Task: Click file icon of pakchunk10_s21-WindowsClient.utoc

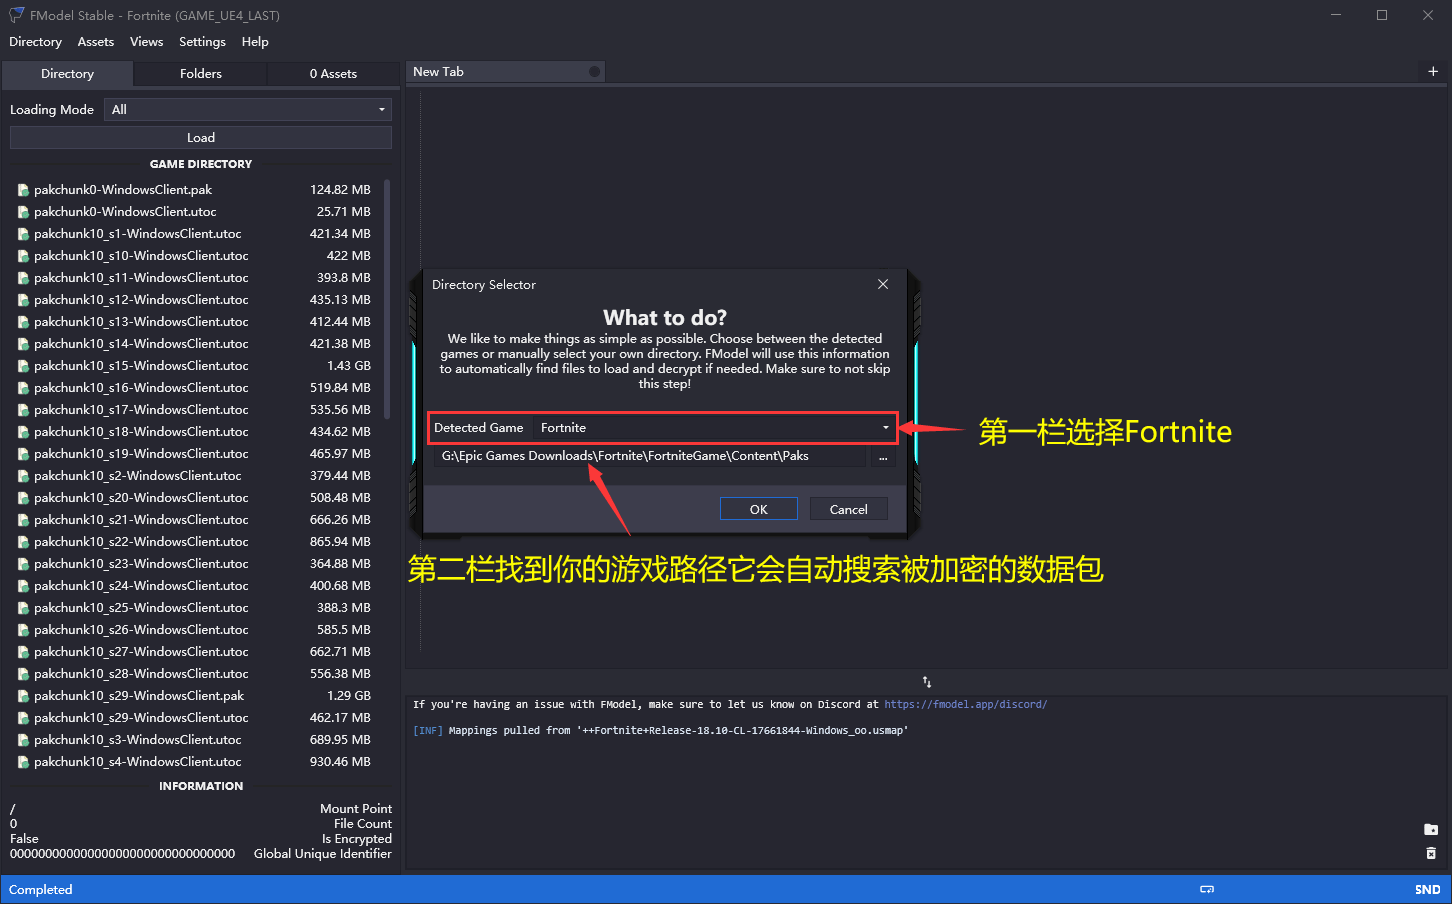Action: pyautogui.click(x=23, y=520)
